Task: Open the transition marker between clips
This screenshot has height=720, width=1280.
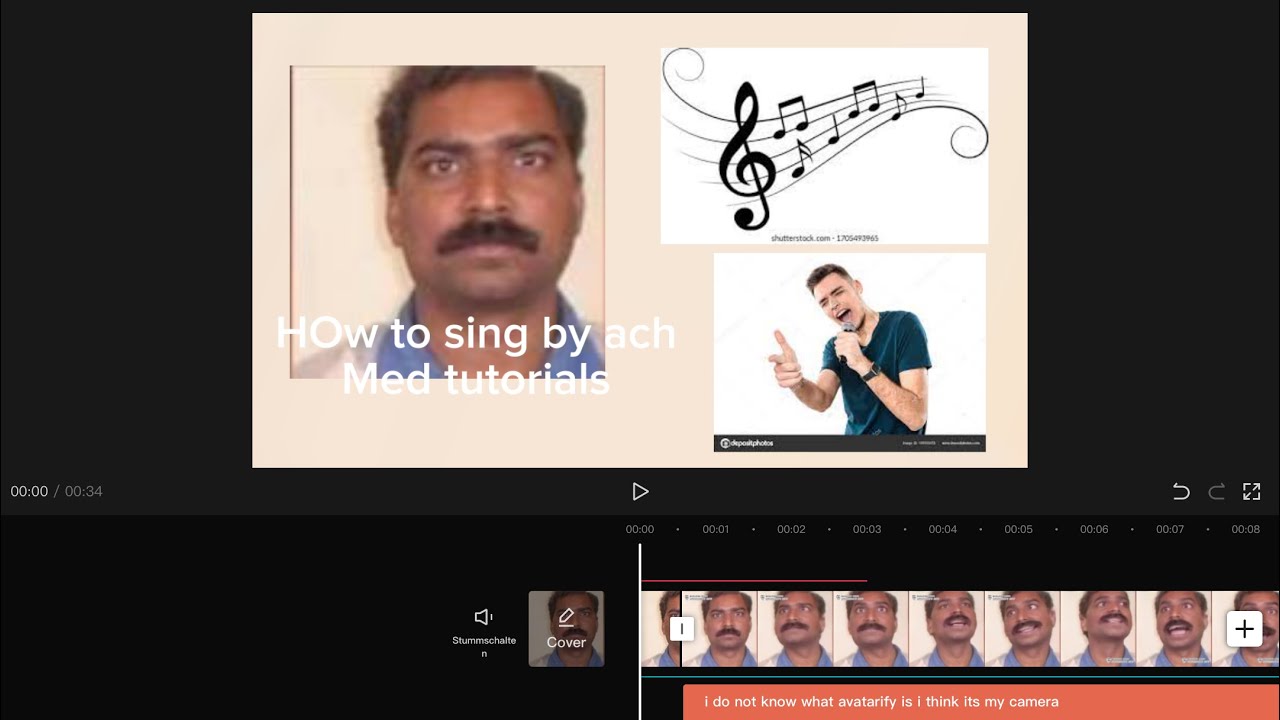Action: tap(681, 629)
